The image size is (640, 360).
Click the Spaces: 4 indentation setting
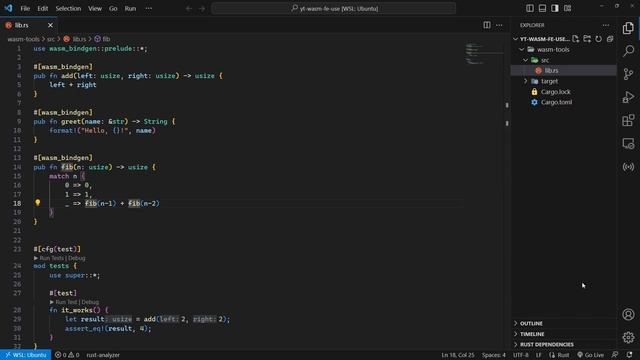click(493, 355)
